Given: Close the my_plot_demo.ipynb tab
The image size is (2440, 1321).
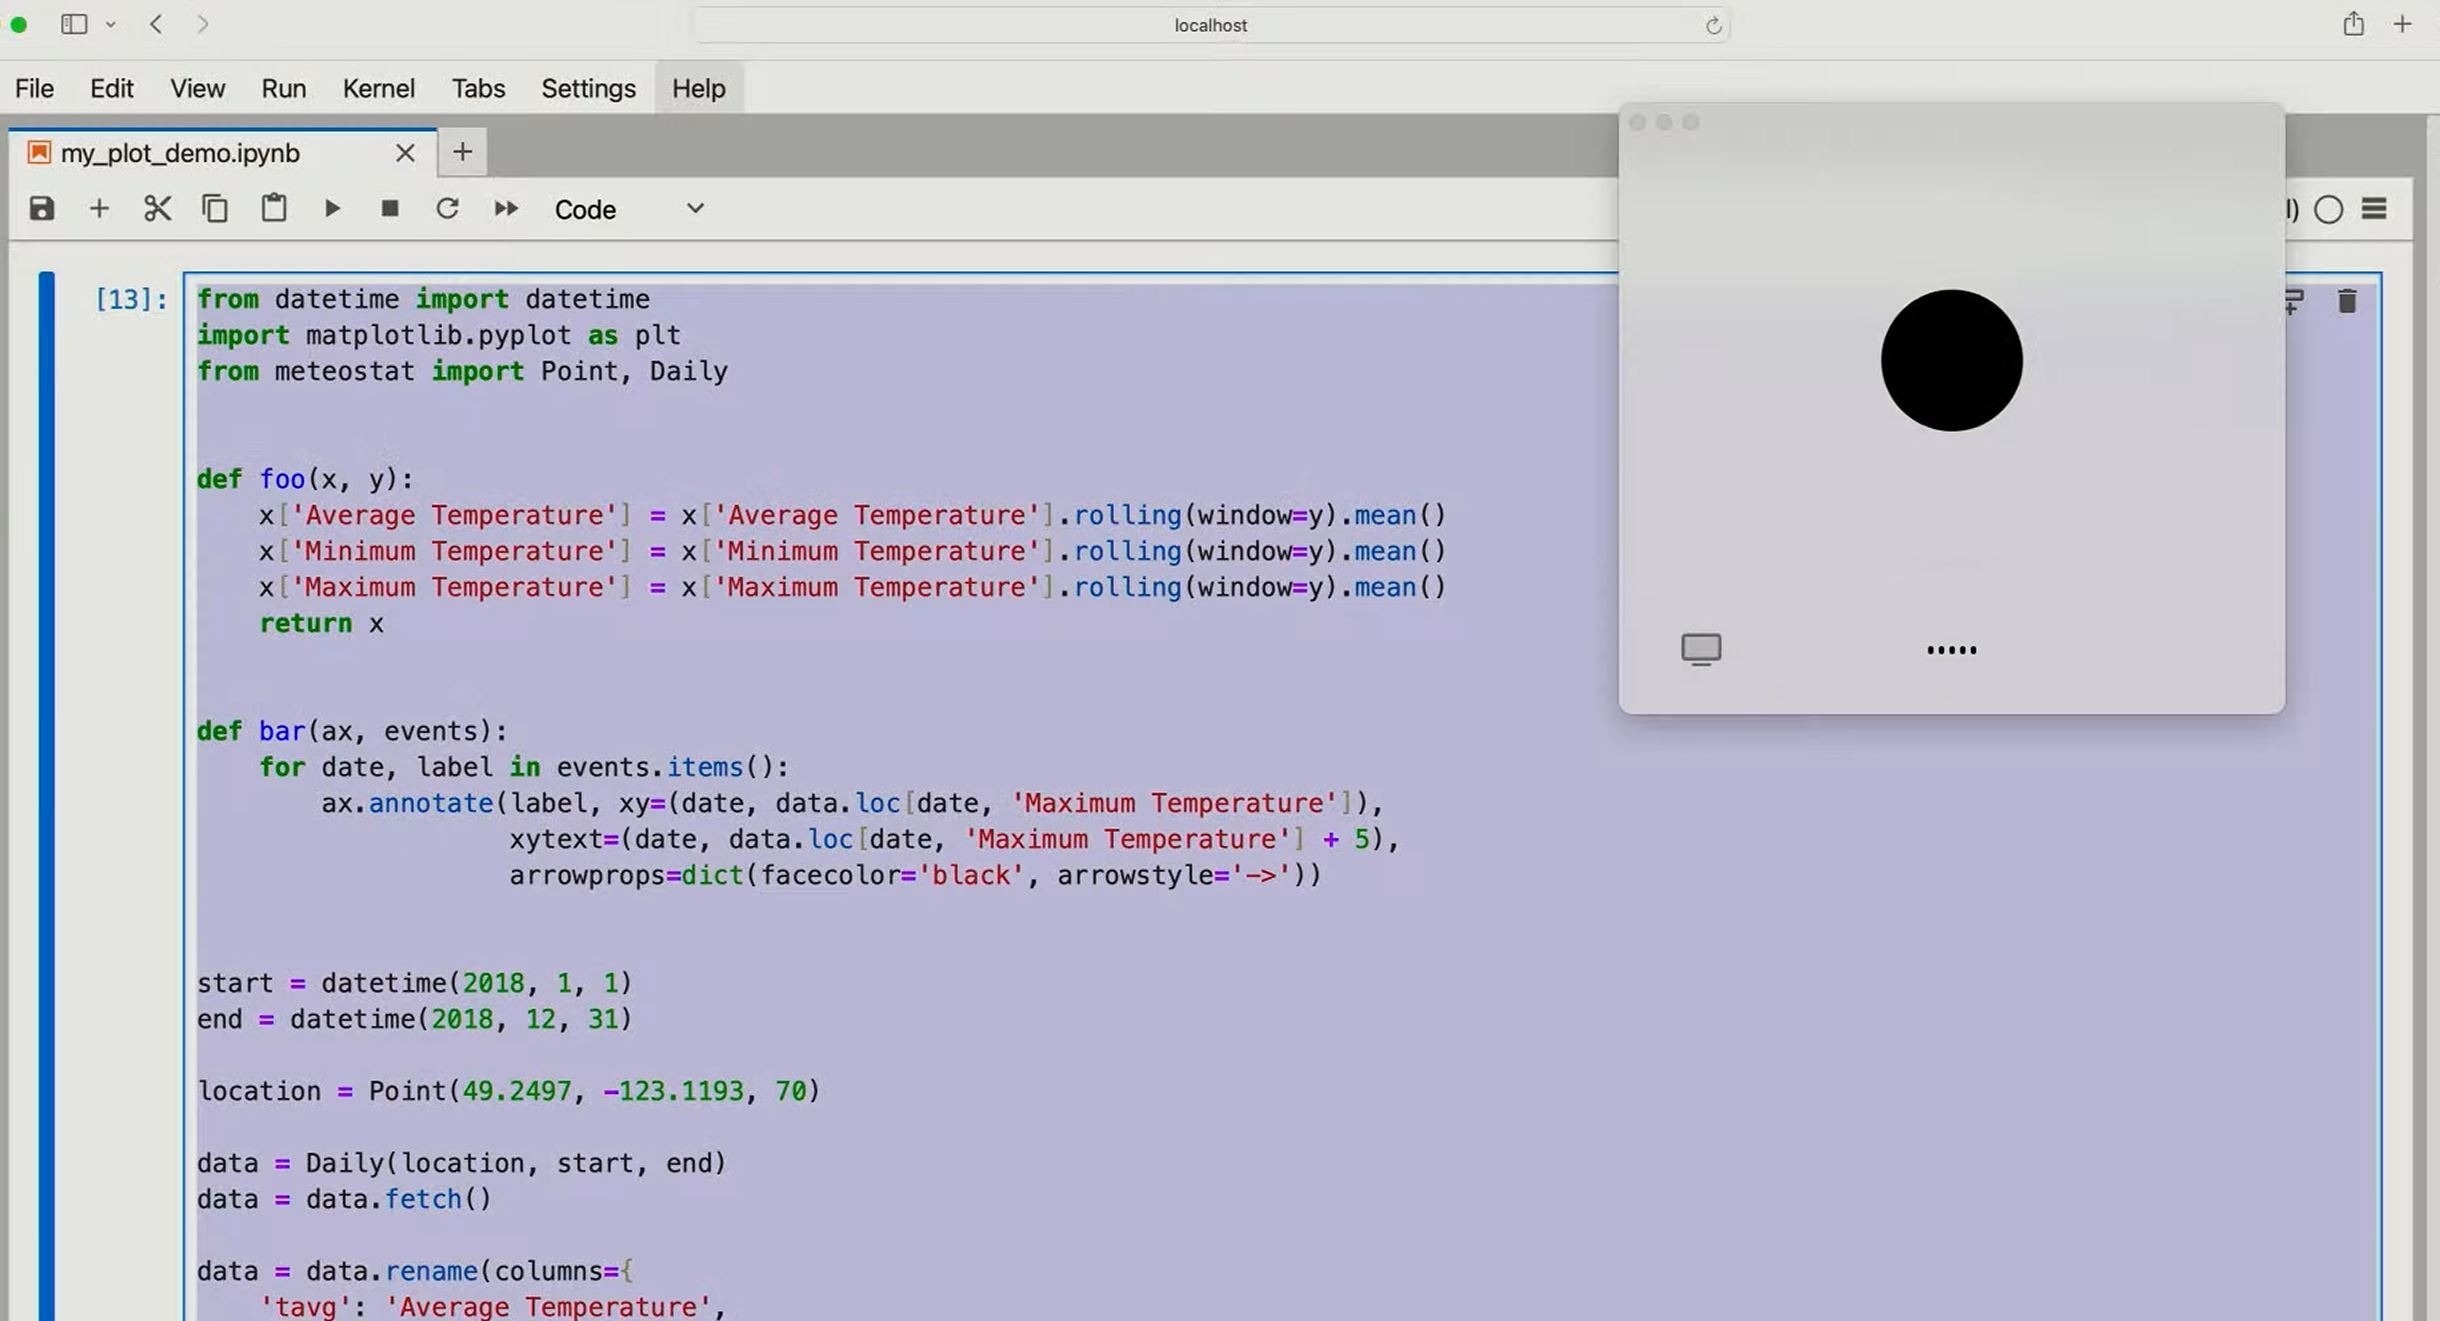Looking at the screenshot, I should (x=405, y=153).
